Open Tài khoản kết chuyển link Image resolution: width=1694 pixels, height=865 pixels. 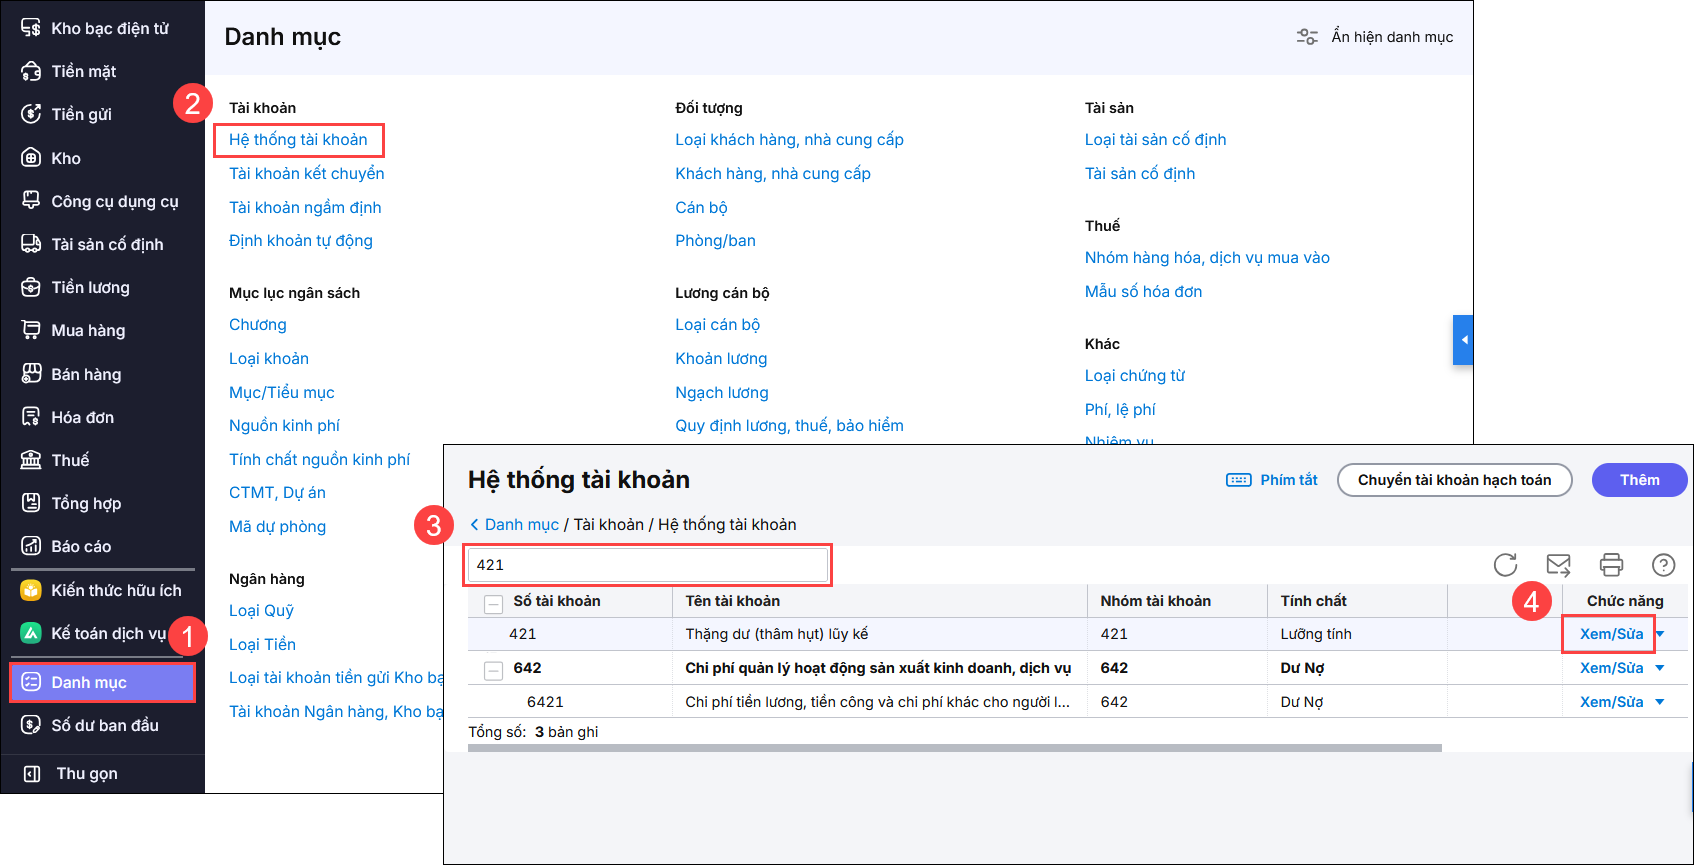tap(306, 173)
